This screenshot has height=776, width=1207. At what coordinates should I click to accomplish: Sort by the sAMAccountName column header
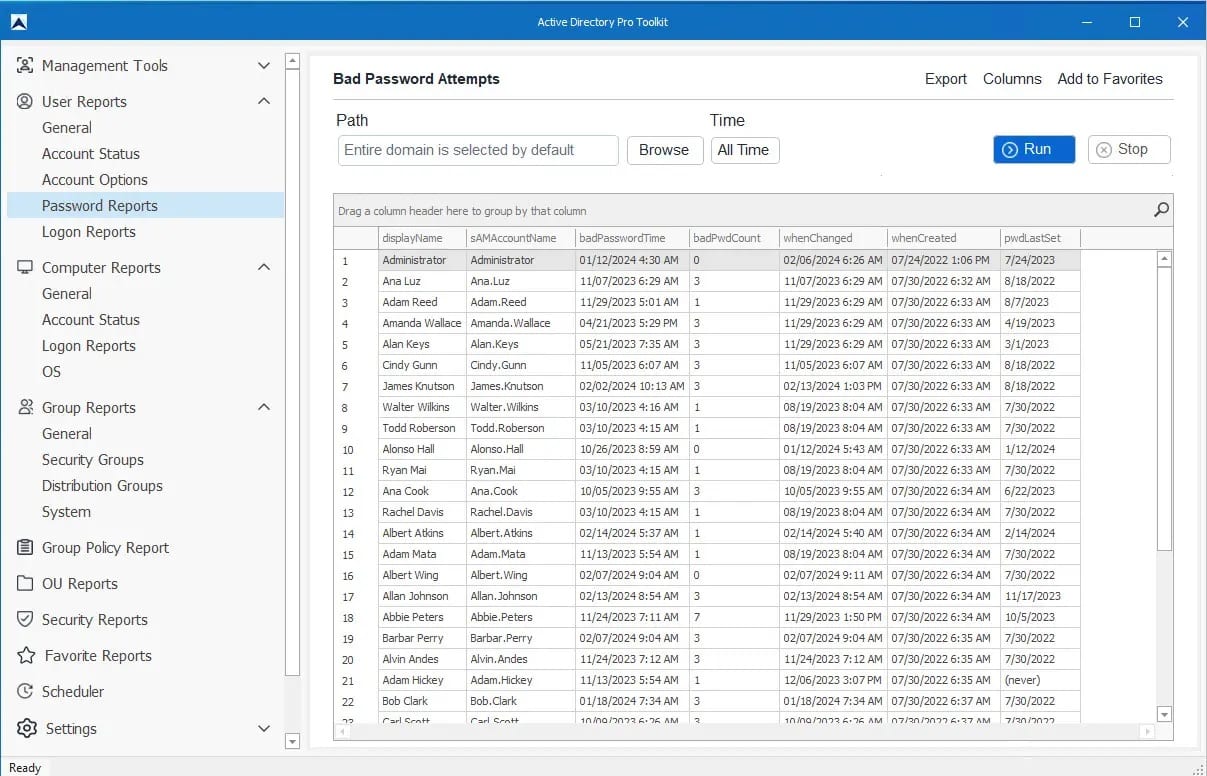pyautogui.click(x=521, y=238)
